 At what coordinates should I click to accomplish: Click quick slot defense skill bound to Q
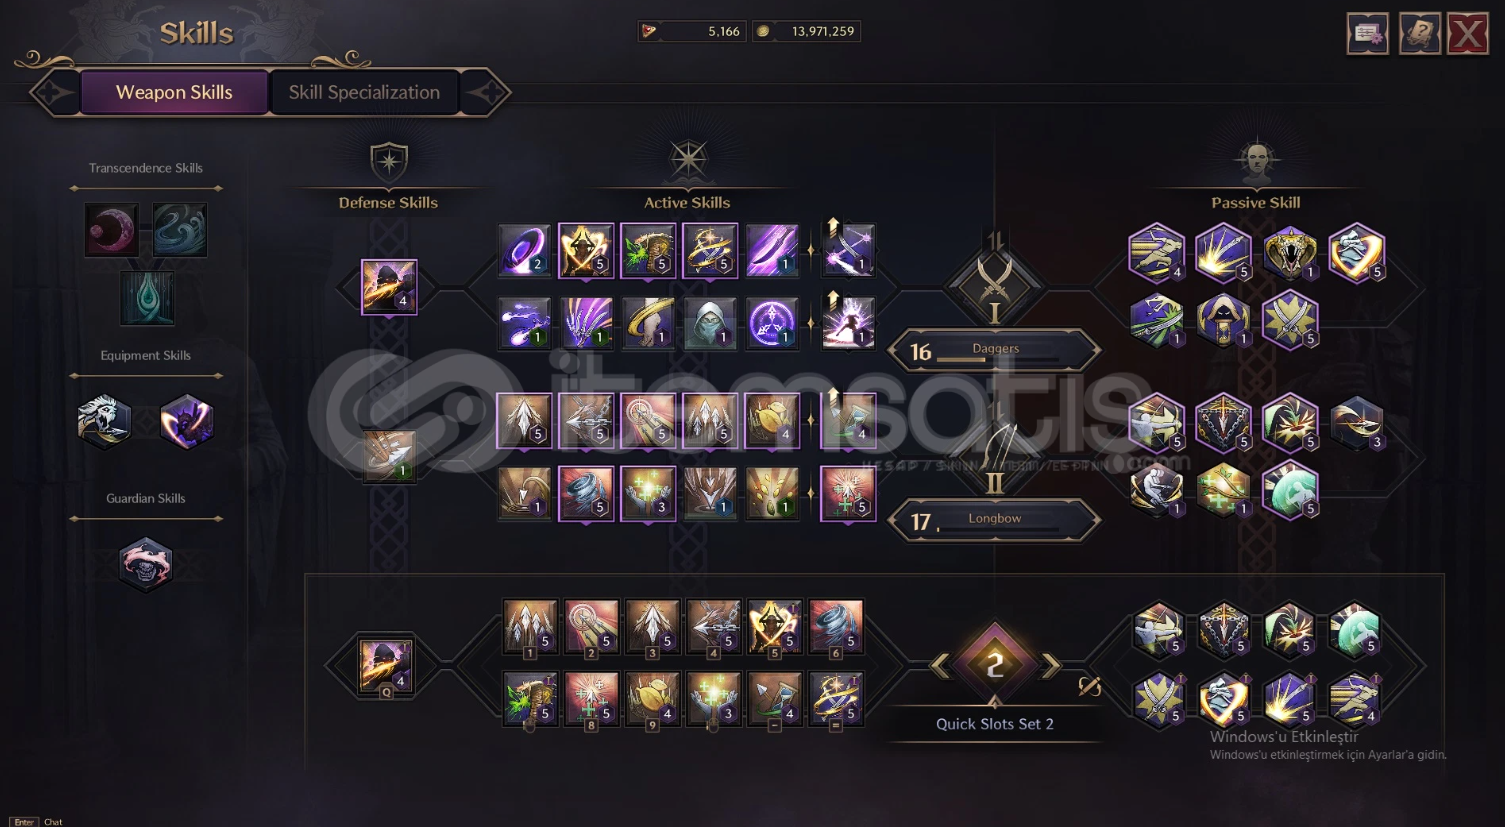[x=386, y=667]
